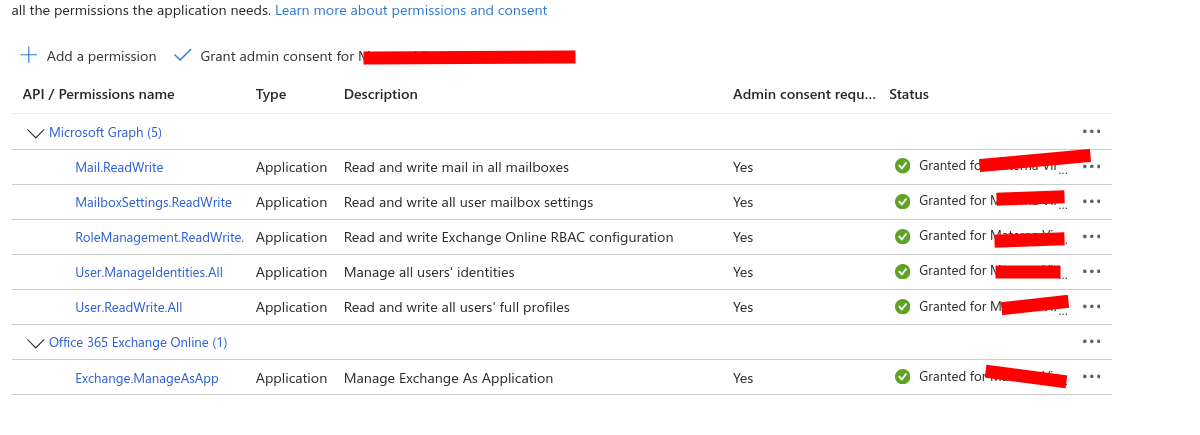
Task: Open the ellipsis menu for the RoleManagement.ReadWrite row
Action: (x=1091, y=237)
